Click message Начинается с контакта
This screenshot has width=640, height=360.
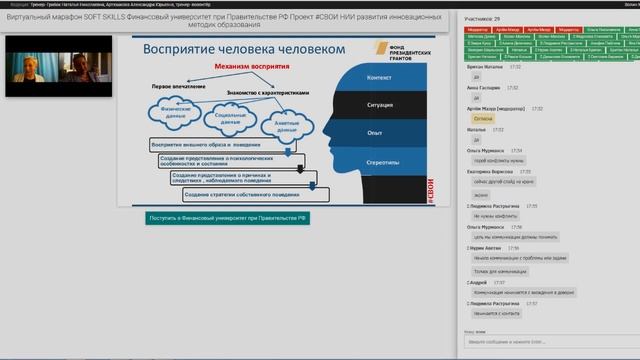tap(496, 314)
